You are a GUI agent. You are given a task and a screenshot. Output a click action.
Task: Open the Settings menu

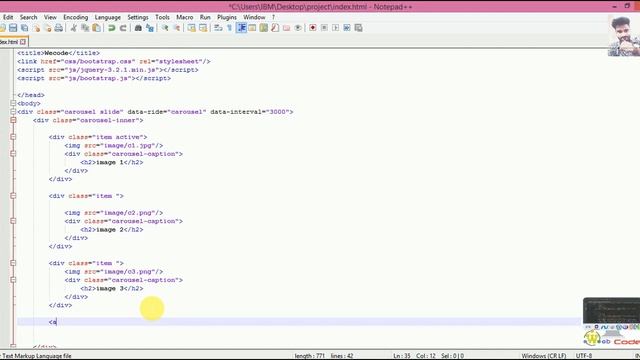click(138, 17)
